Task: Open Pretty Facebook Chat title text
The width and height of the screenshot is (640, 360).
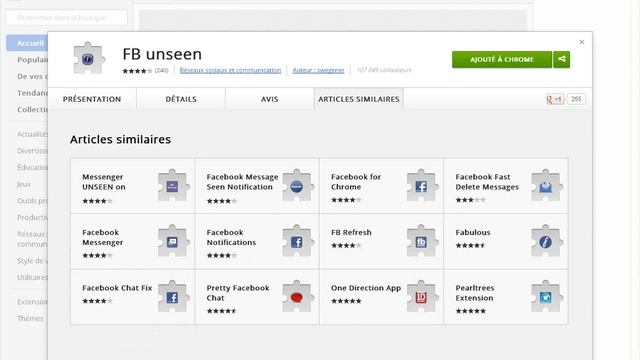Action: 238,293
